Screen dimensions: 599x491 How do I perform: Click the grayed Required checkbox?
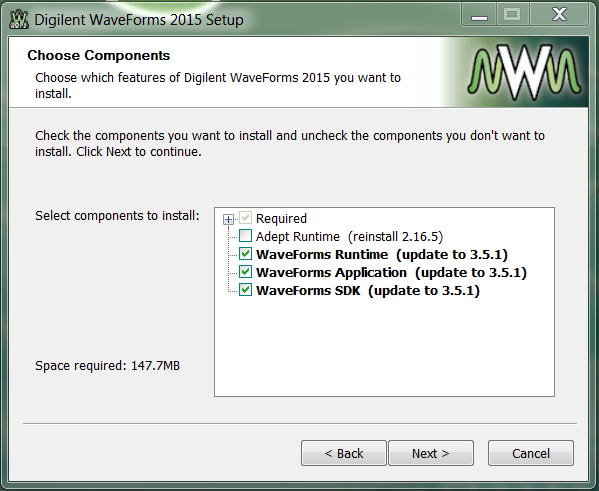pos(245,218)
